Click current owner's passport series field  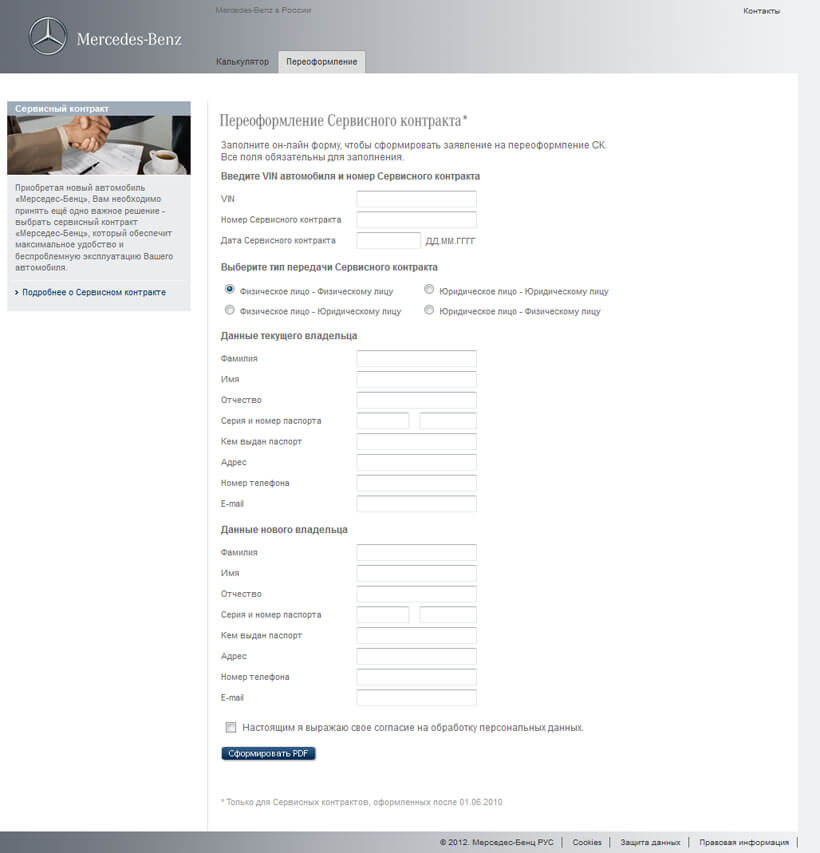coord(383,421)
